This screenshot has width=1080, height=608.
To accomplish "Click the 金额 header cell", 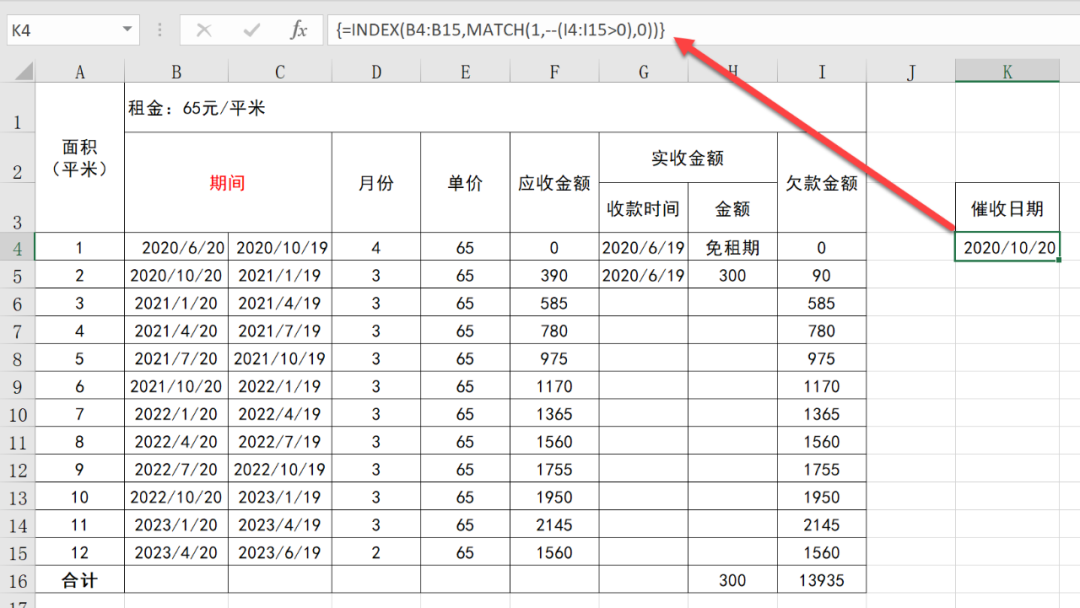I will (x=732, y=208).
